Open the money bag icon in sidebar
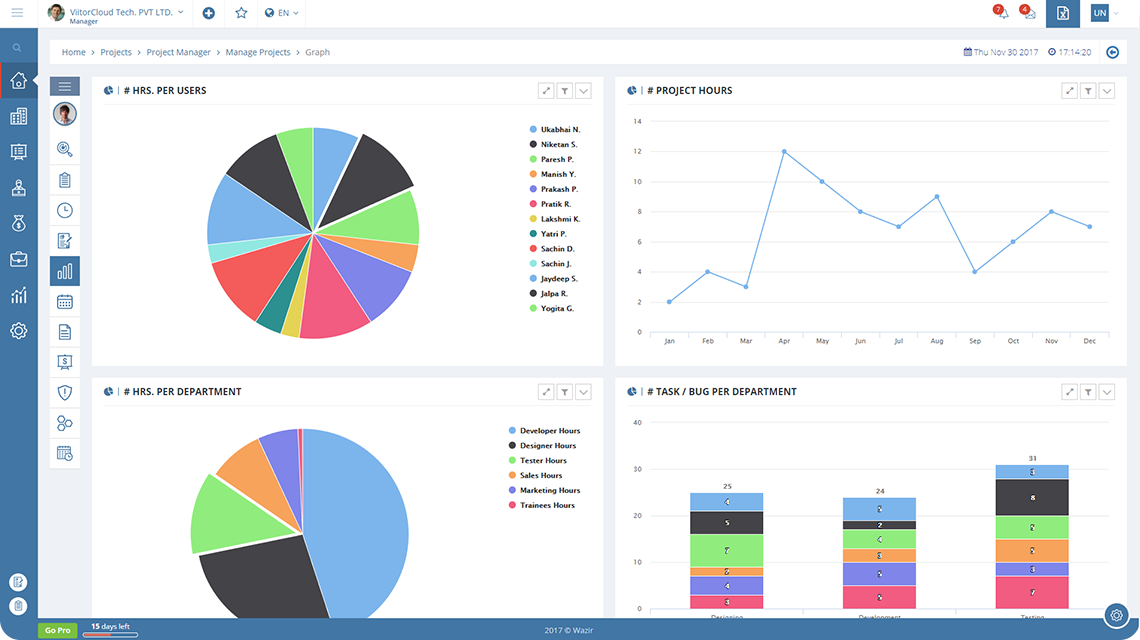This screenshot has height=640, width=1140. [19, 223]
